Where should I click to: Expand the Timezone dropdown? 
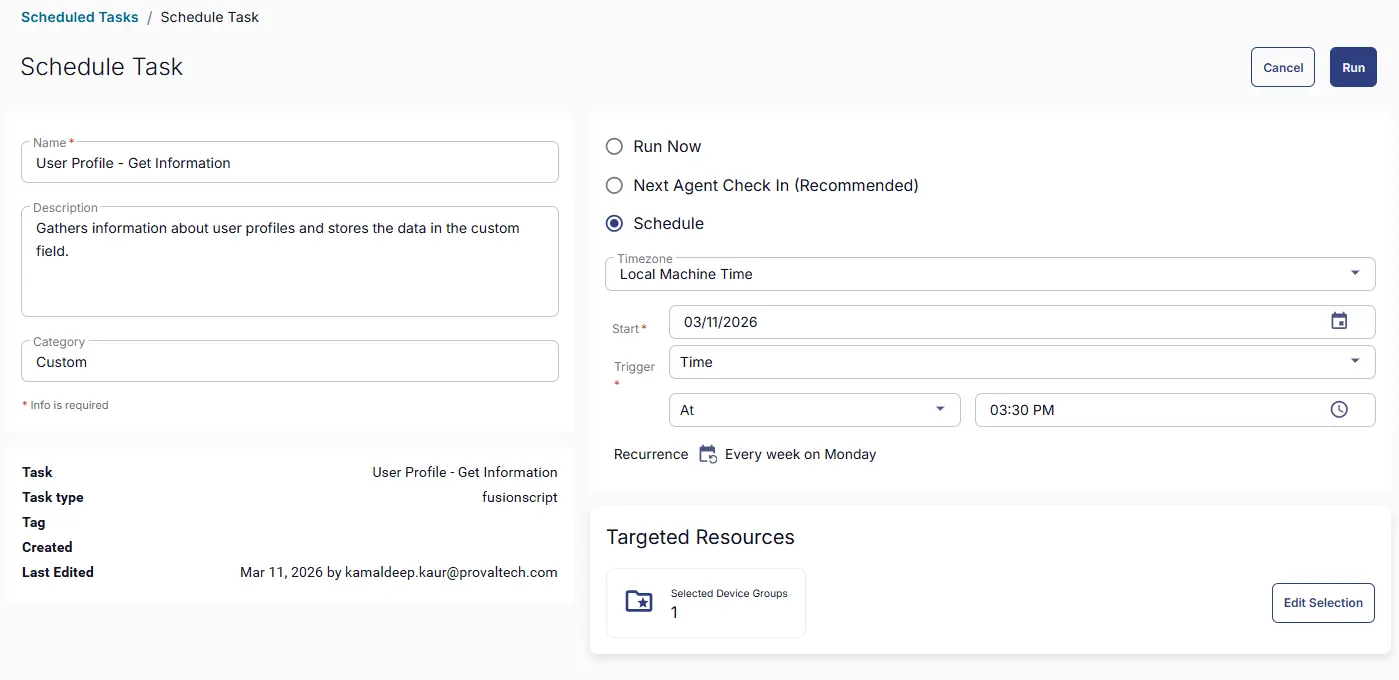[1354, 273]
